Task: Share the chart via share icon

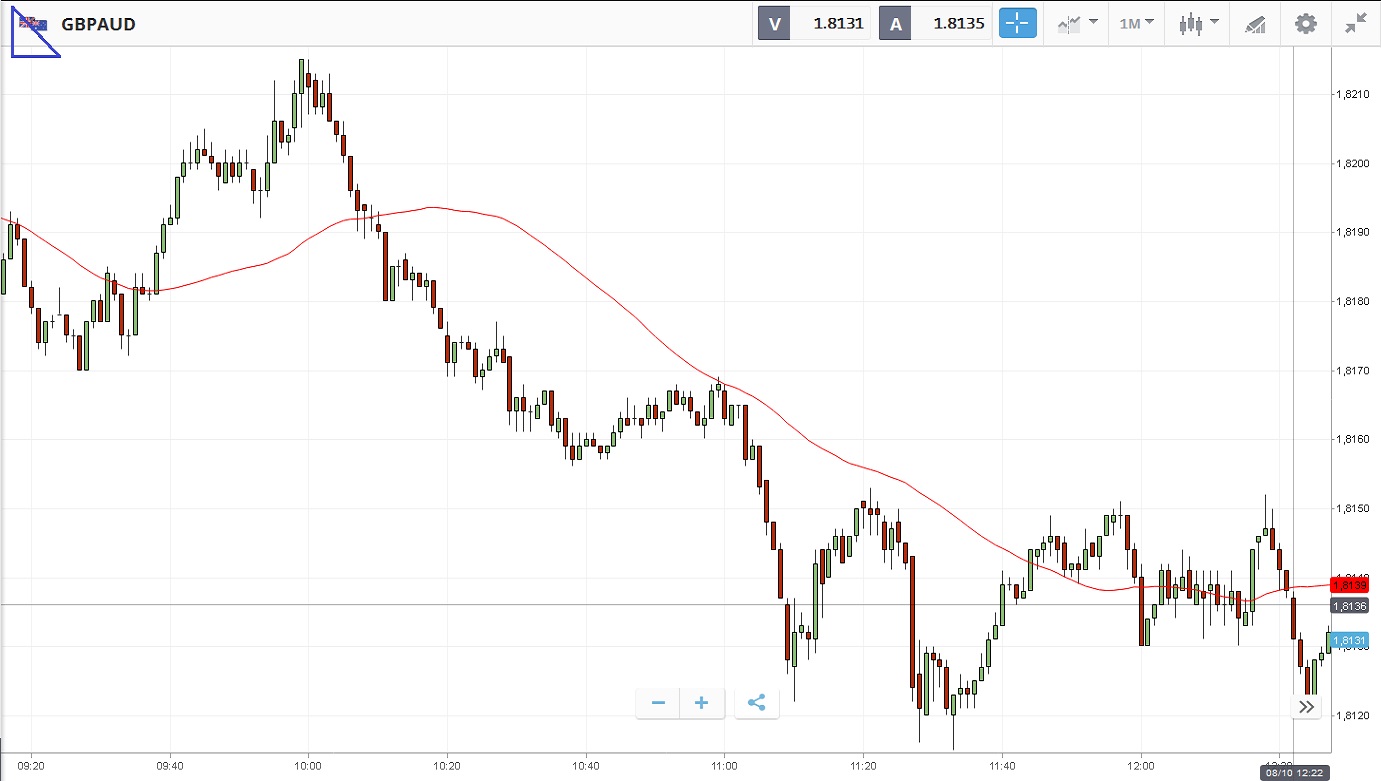Action: coord(756,703)
